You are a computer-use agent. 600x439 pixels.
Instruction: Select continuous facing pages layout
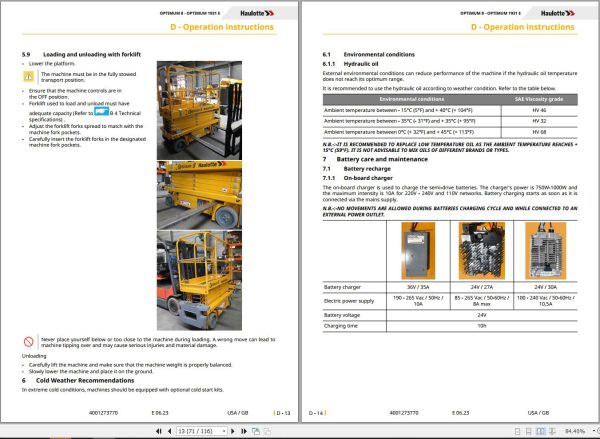click(x=552, y=431)
